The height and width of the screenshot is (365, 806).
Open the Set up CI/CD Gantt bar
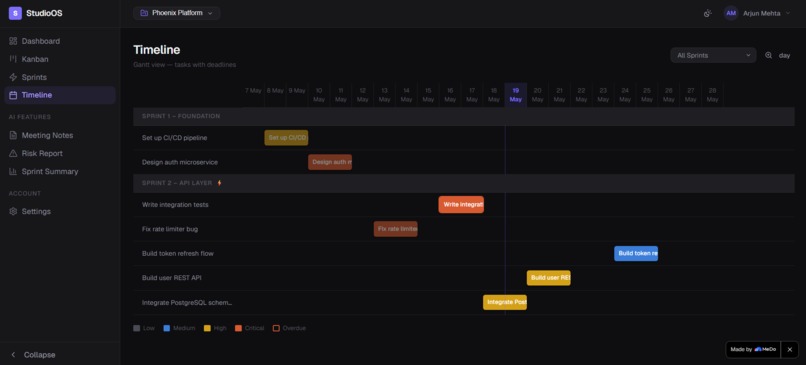click(286, 138)
